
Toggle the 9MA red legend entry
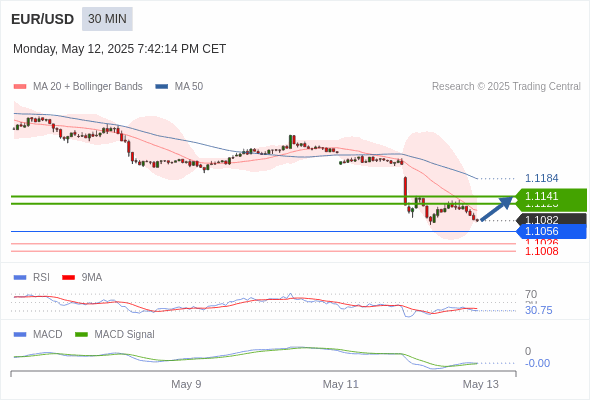(82, 277)
